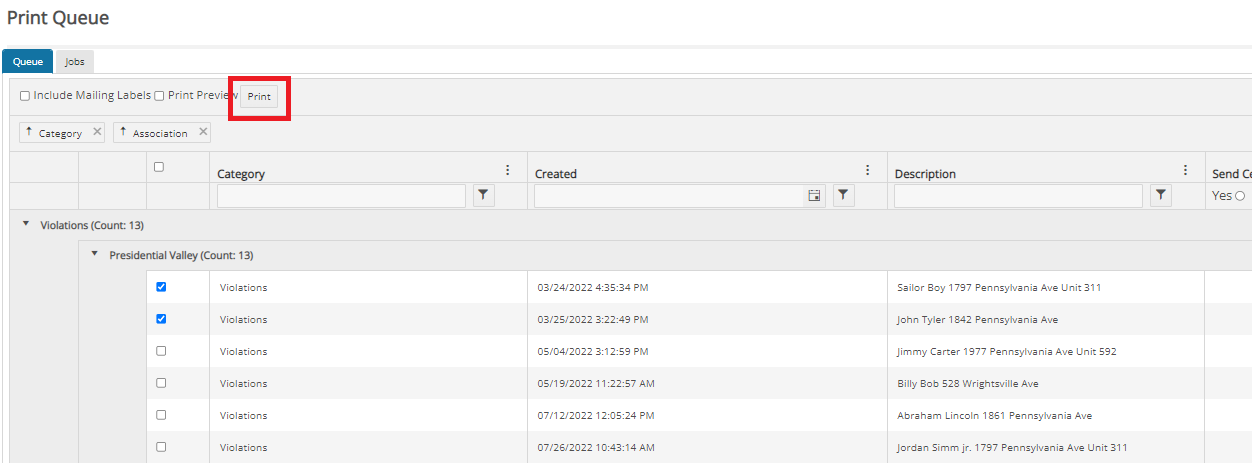Toggle the select-all header checkbox
This screenshot has width=1252, height=463.
click(158, 167)
